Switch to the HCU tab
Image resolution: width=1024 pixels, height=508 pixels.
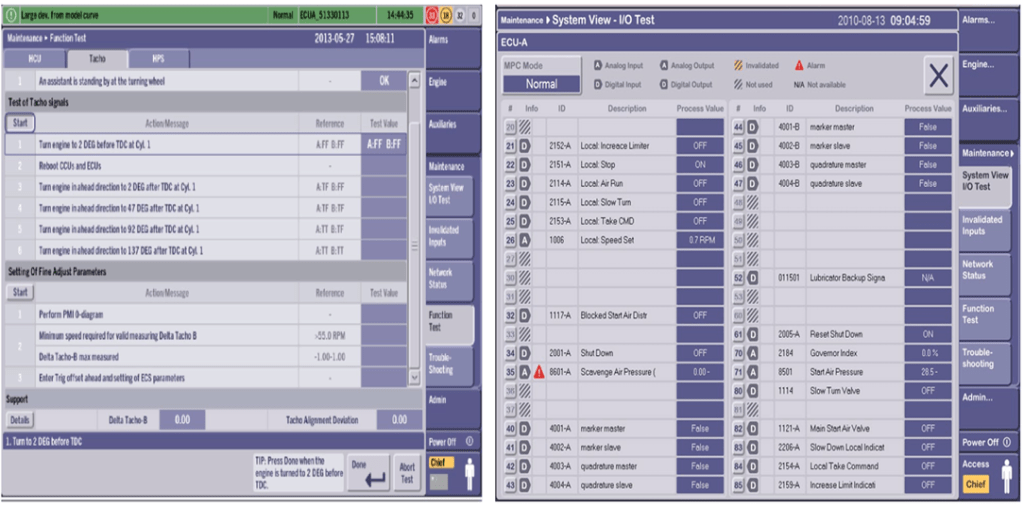34,59
